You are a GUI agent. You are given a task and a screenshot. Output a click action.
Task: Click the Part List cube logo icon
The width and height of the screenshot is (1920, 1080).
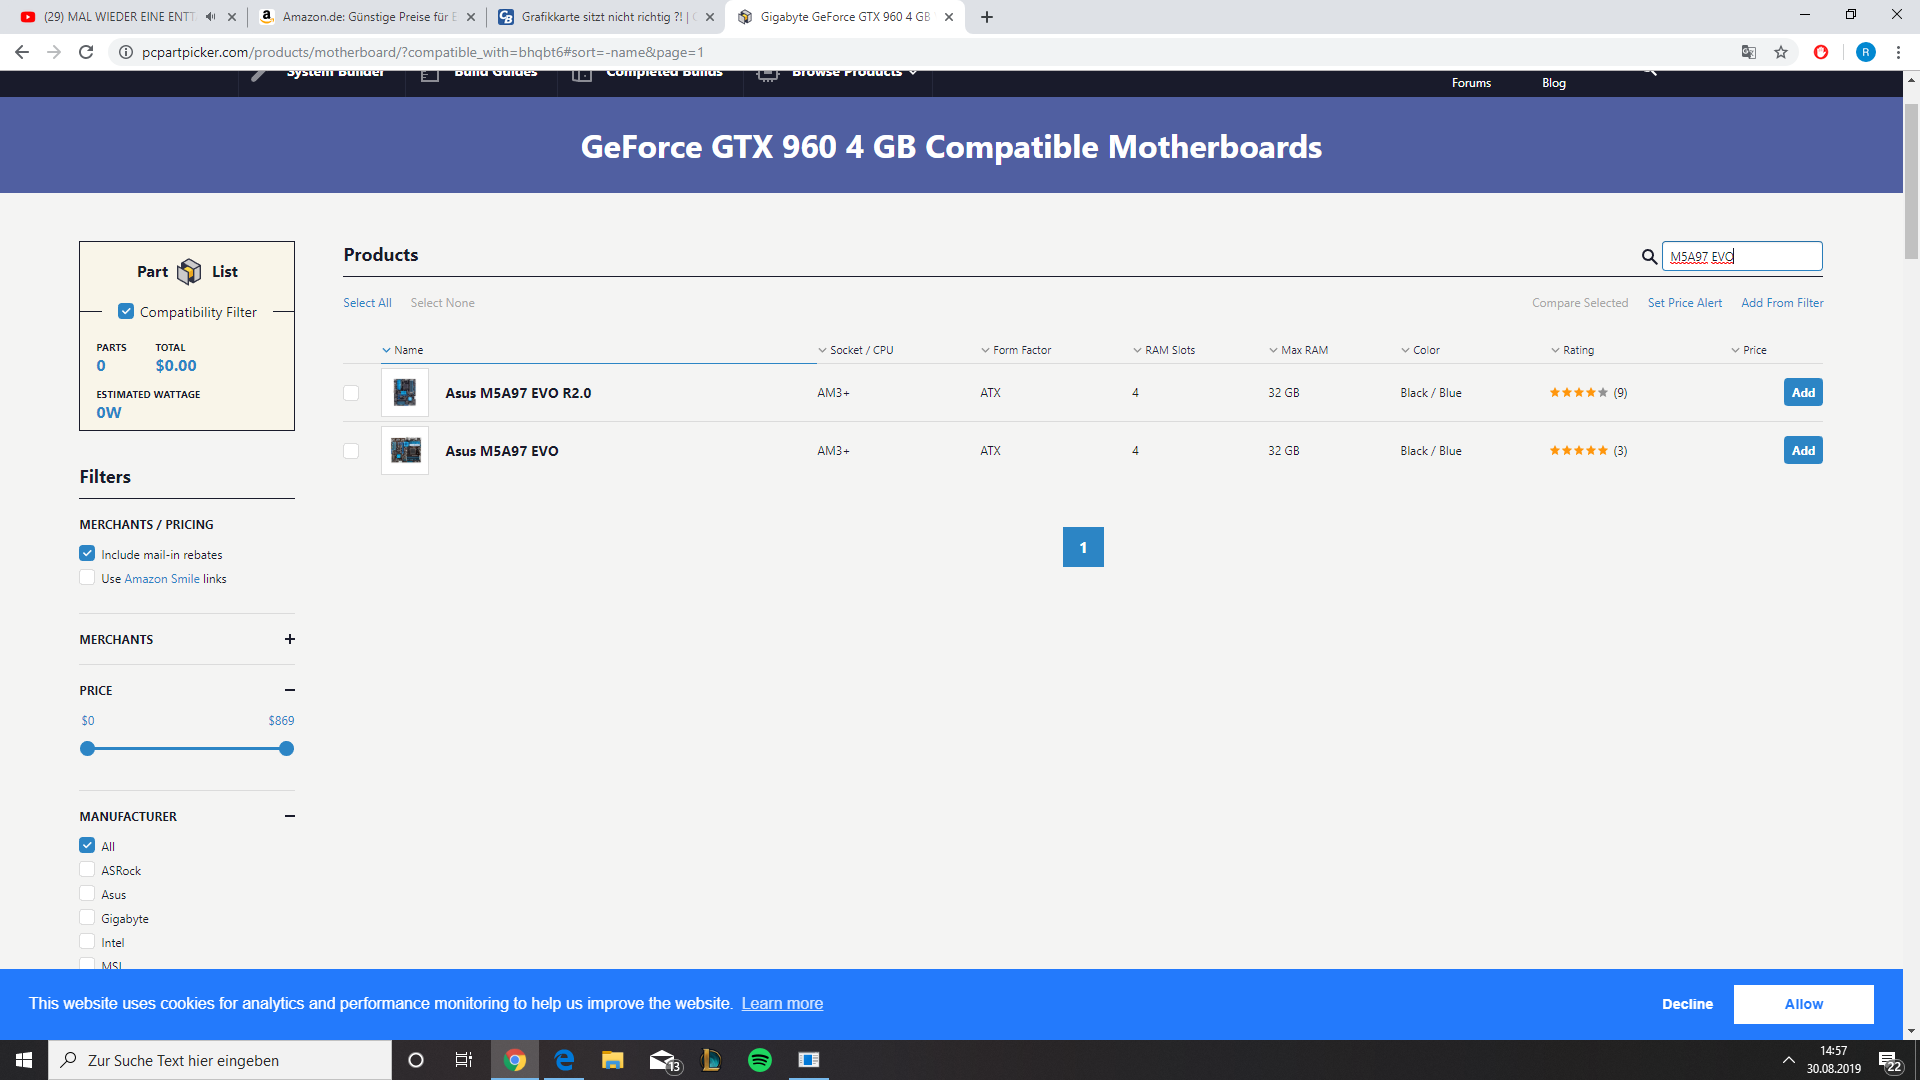click(x=189, y=272)
